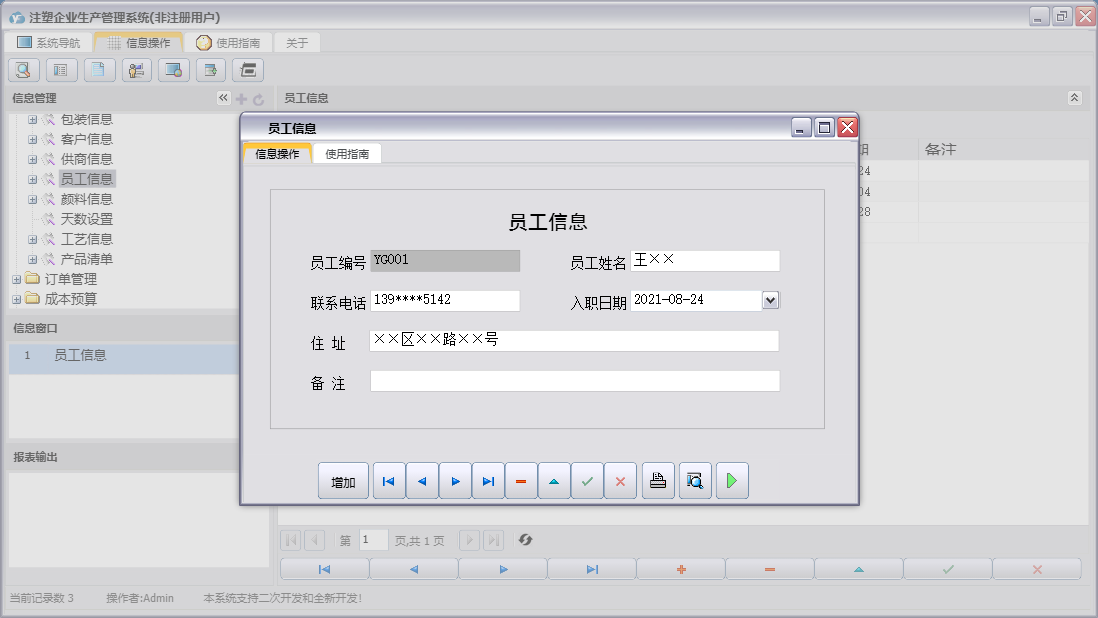Viewport: 1098px width, 618px height.
Task: Cancel with the red X button in dialog
Action: click(620, 481)
